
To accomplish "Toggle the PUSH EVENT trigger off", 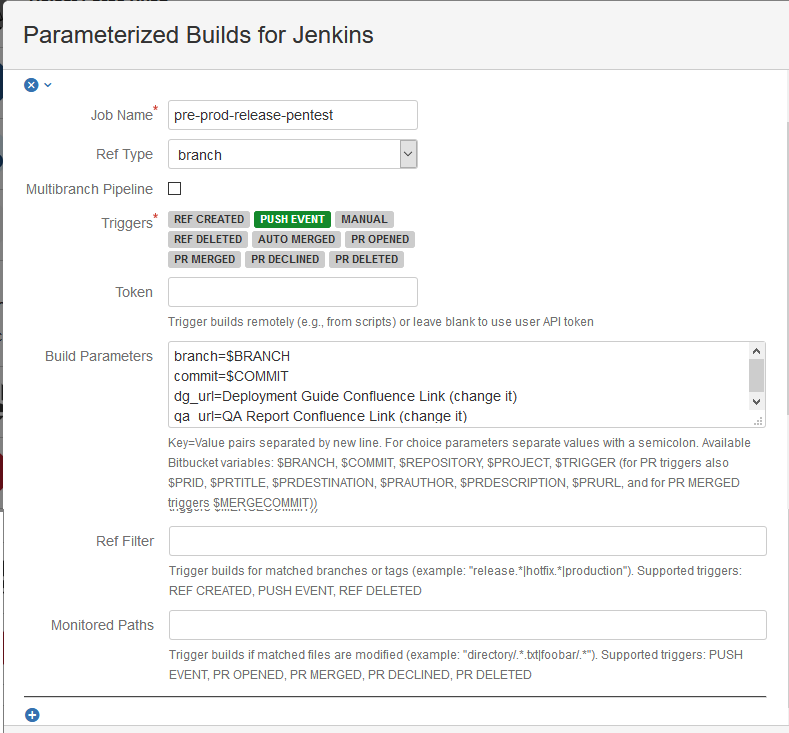I will pos(292,219).
